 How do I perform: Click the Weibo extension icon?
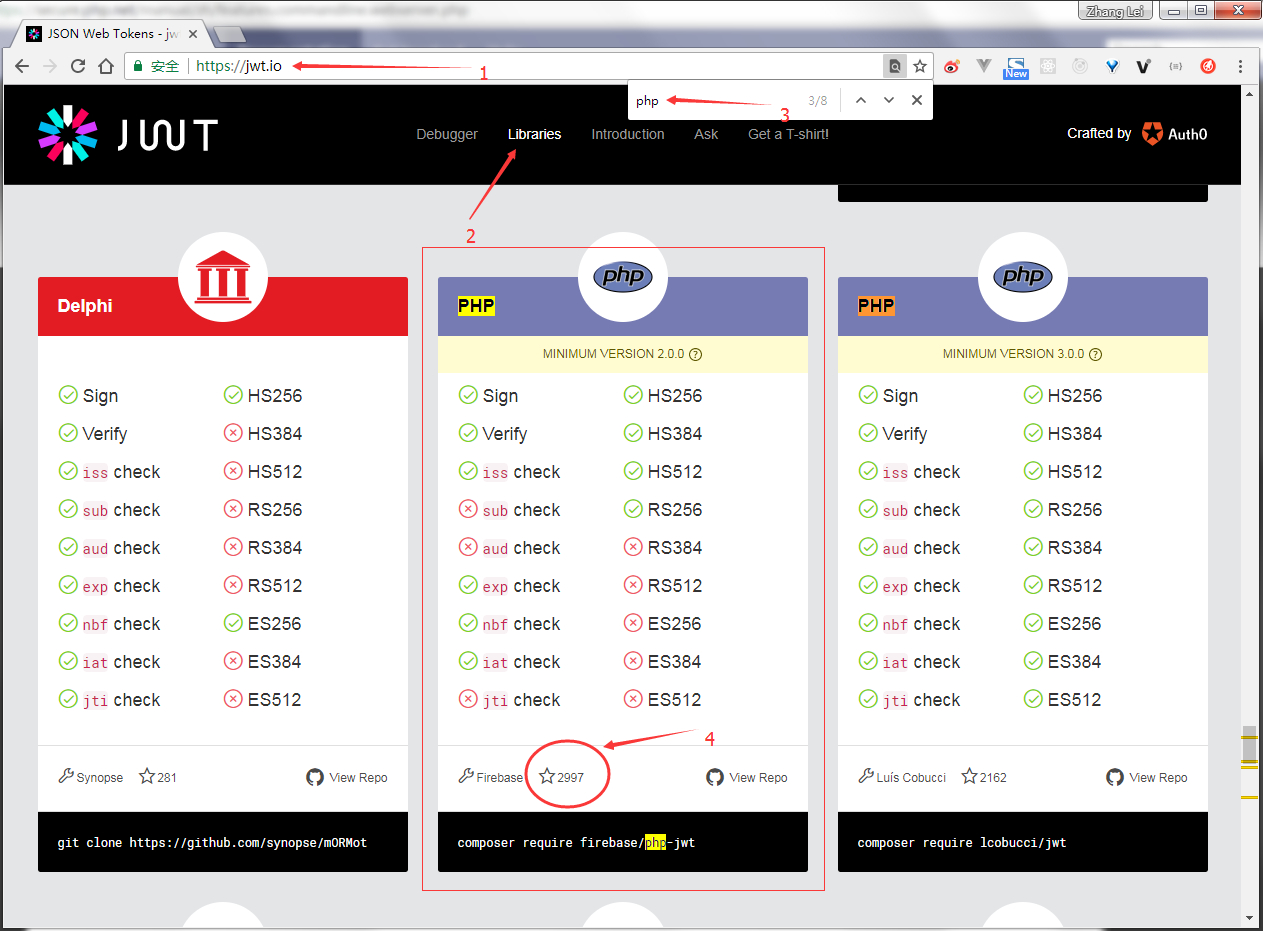click(x=952, y=66)
